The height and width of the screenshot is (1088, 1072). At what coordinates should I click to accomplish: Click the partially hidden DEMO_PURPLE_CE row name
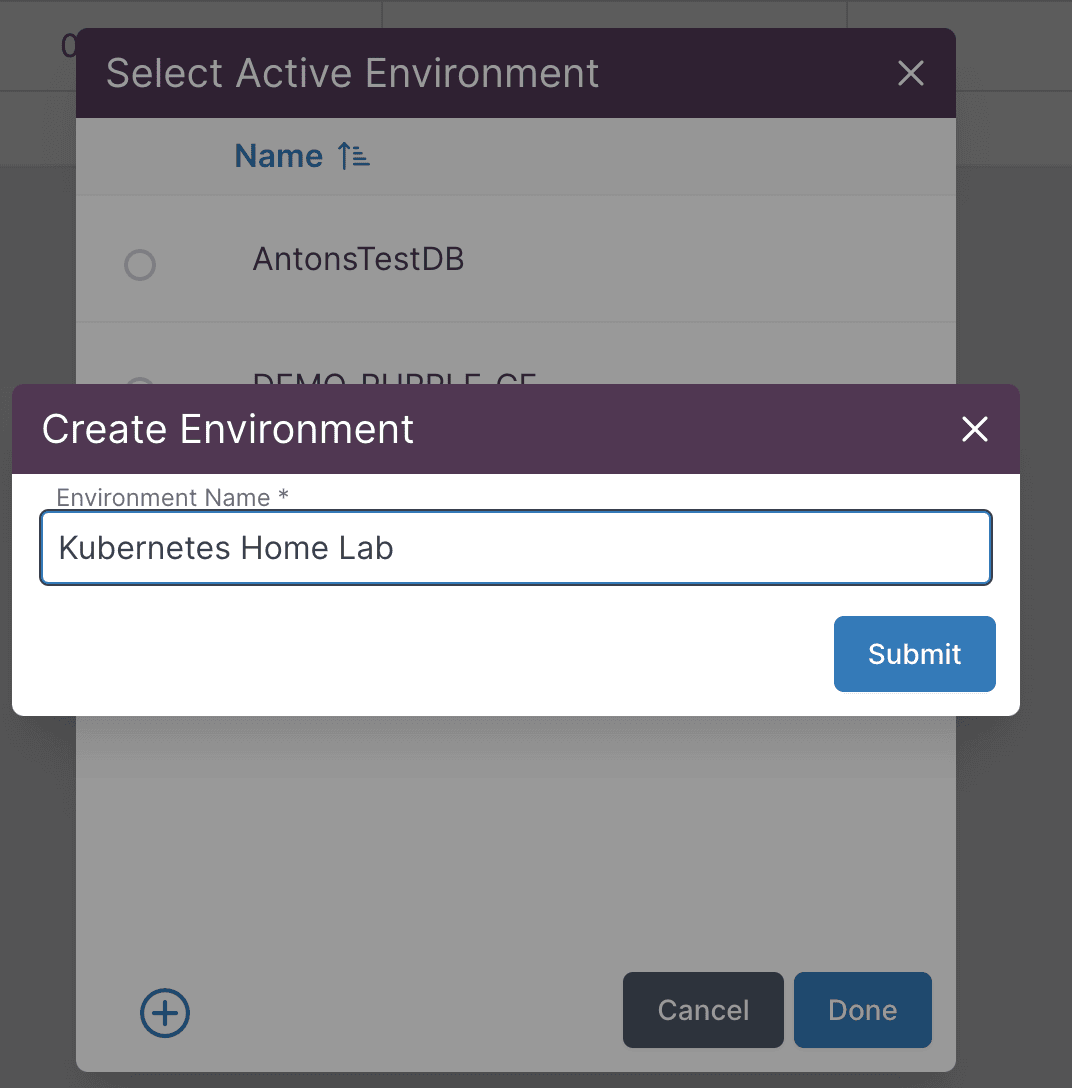pyautogui.click(x=394, y=379)
